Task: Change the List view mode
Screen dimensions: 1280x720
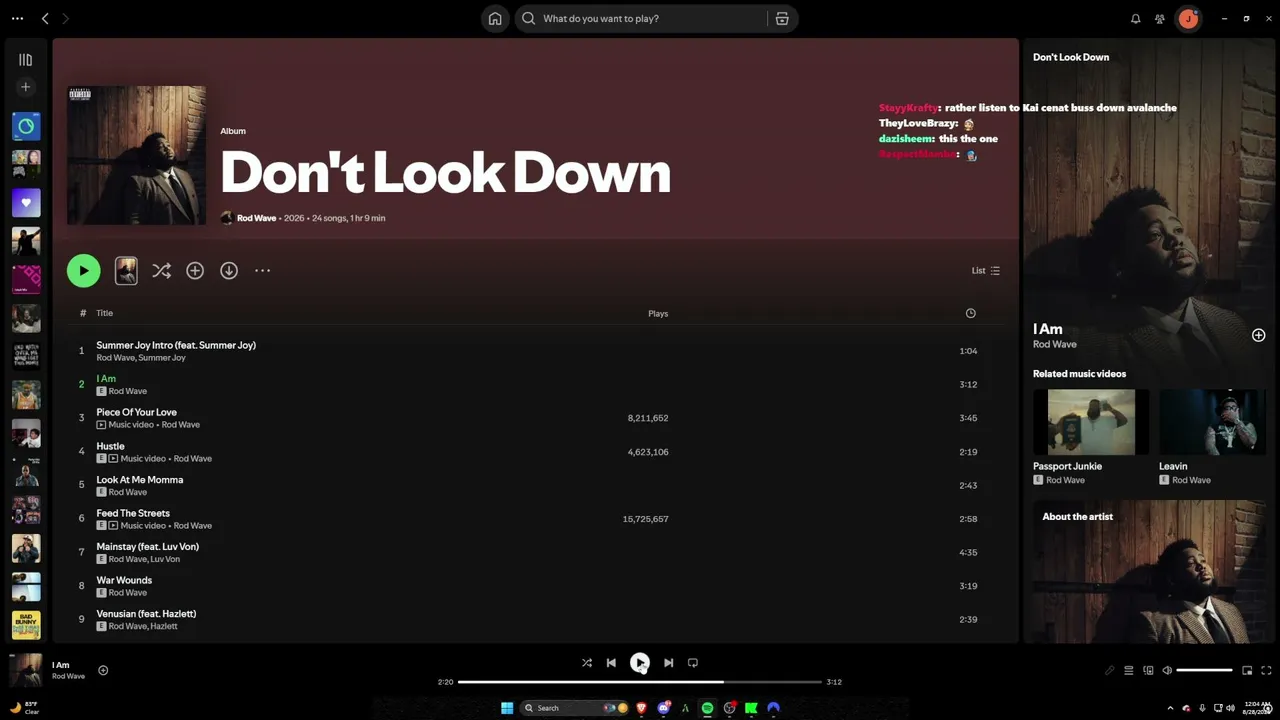Action: tap(985, 270)
